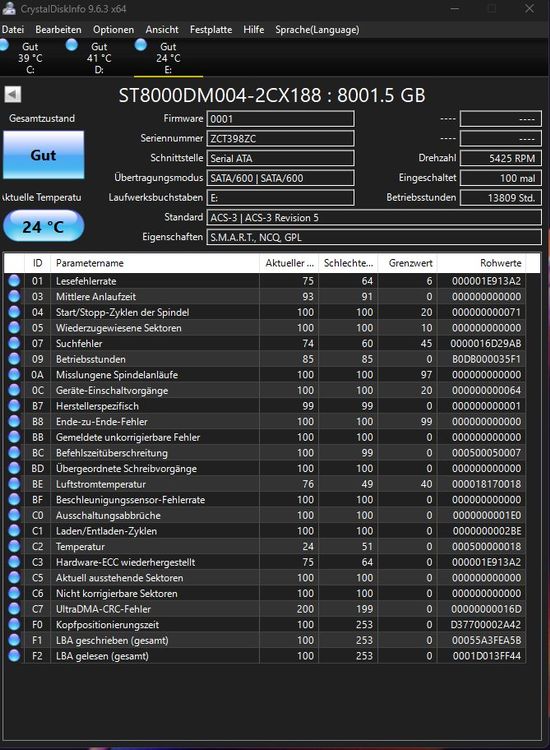Click the Aktueller column header
Viewport: 550px width, 750px height.
pyautogui.click(x=289, y=263)
